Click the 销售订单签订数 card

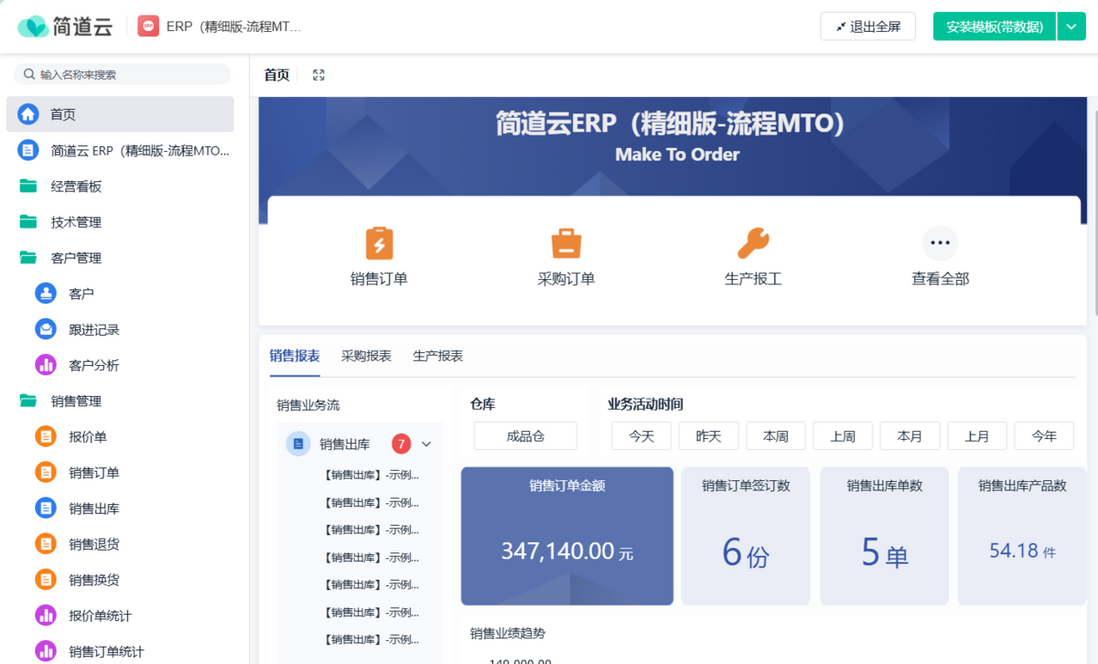[x=746, y=536]
